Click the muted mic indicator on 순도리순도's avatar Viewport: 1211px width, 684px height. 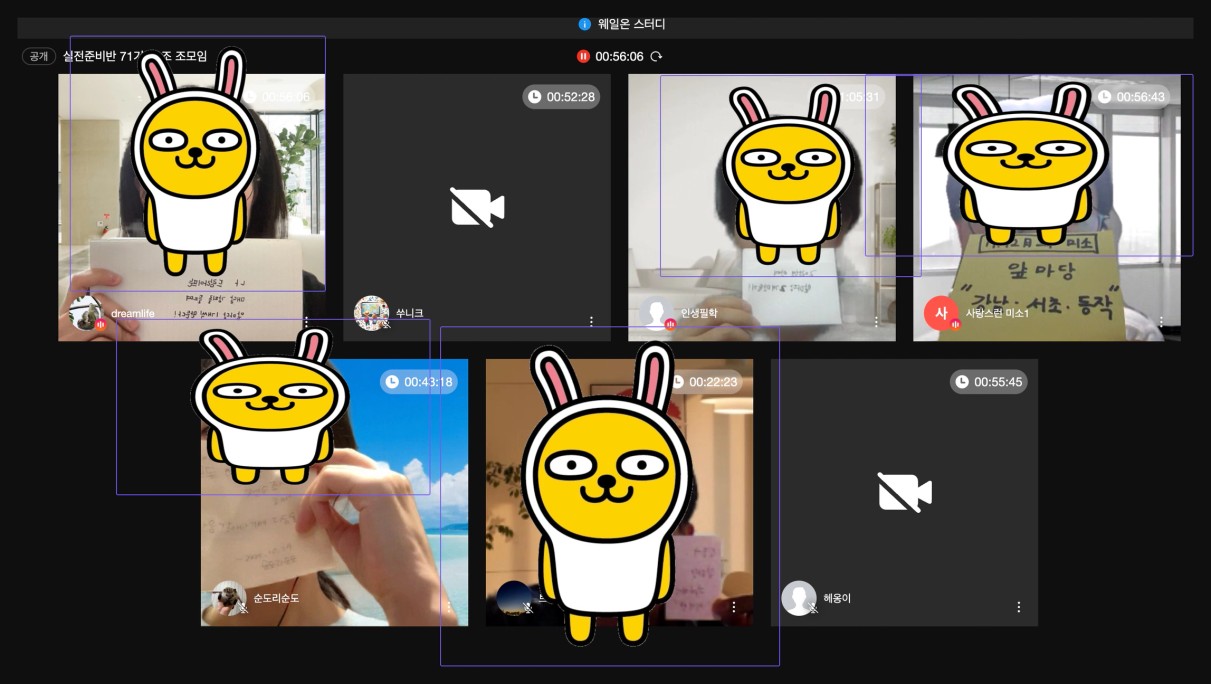pyautogui.click(x=243, y=609)
